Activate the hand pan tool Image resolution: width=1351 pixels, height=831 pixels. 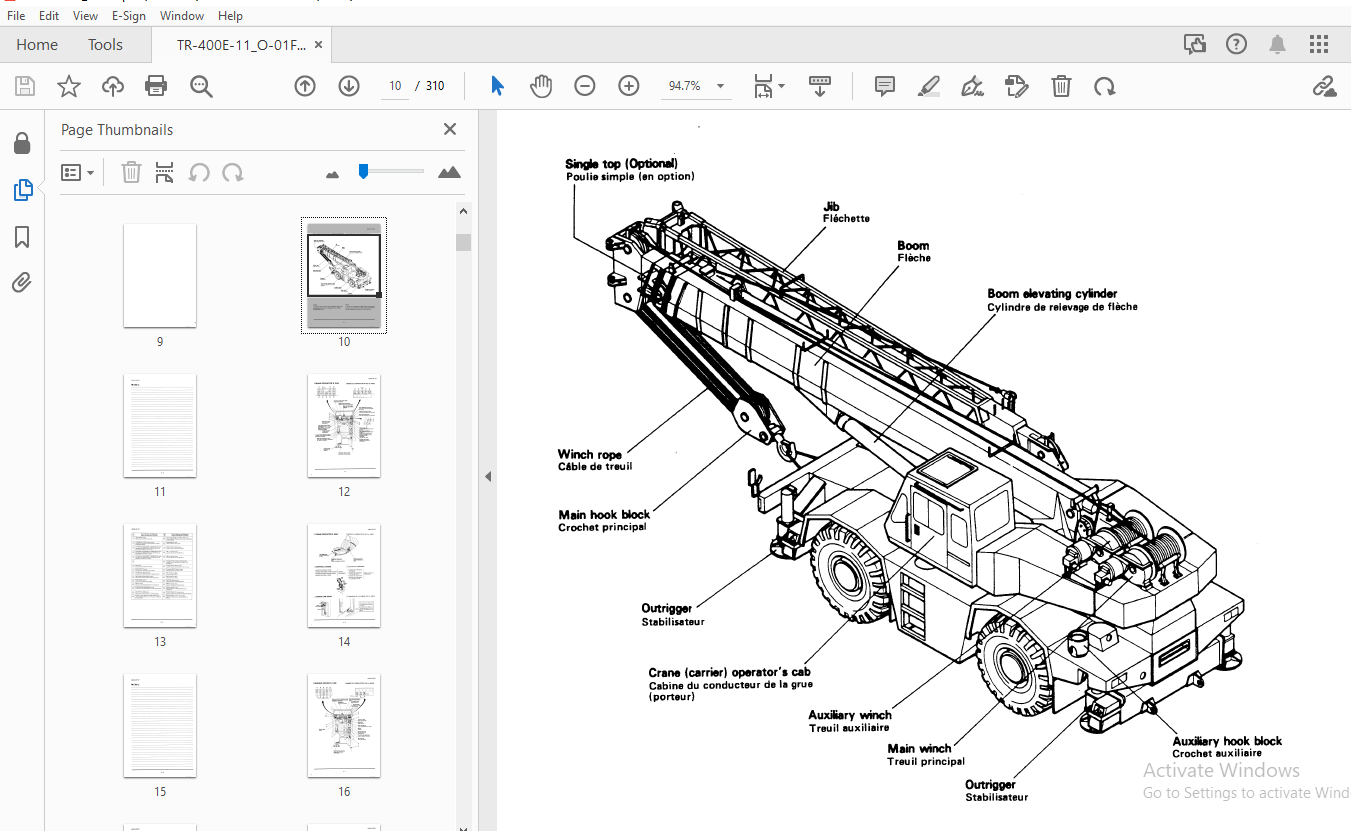tap(541, 86)
